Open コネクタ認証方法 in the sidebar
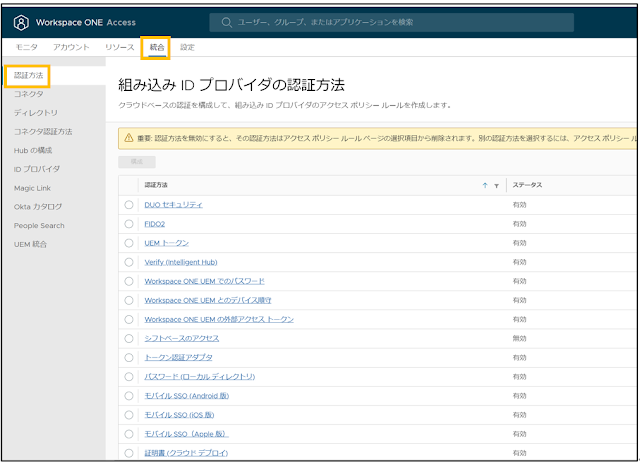 [43, 131]
